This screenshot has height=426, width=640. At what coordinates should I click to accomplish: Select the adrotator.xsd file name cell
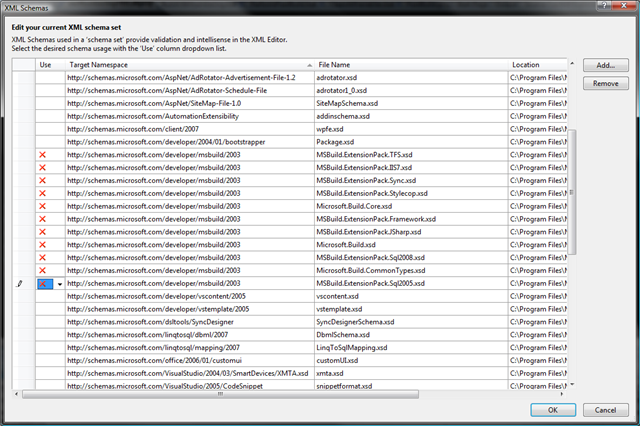click(x=411, y=78)
